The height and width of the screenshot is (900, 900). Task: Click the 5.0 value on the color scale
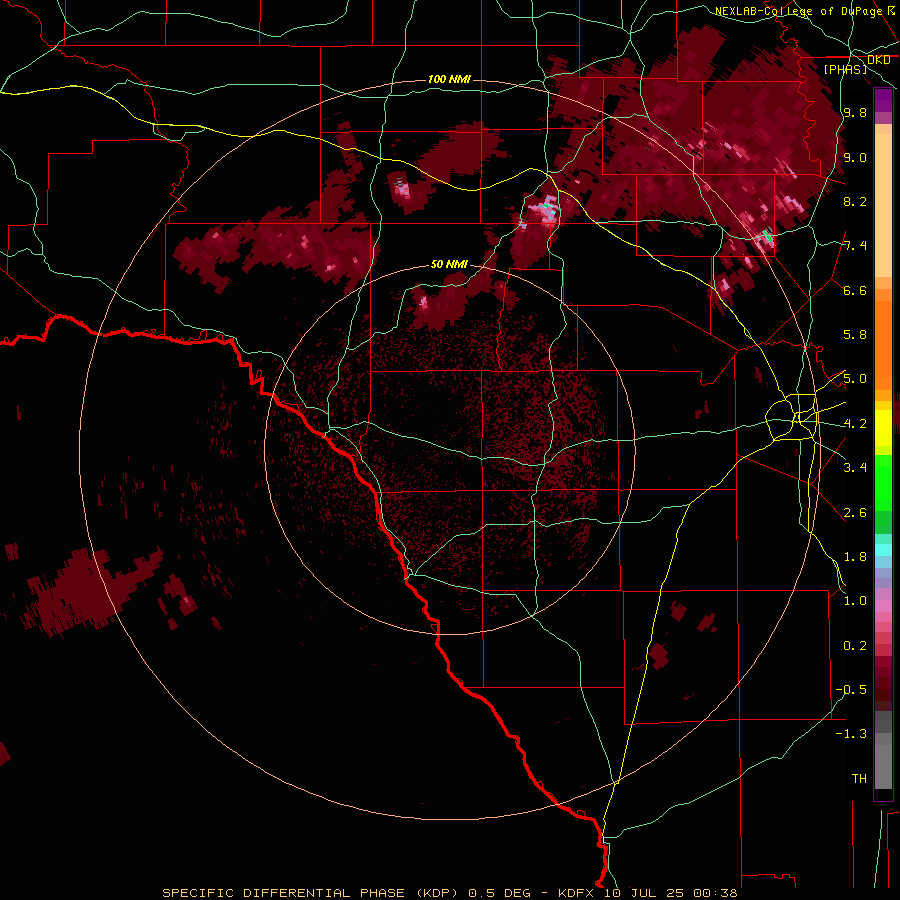[855, 379]
